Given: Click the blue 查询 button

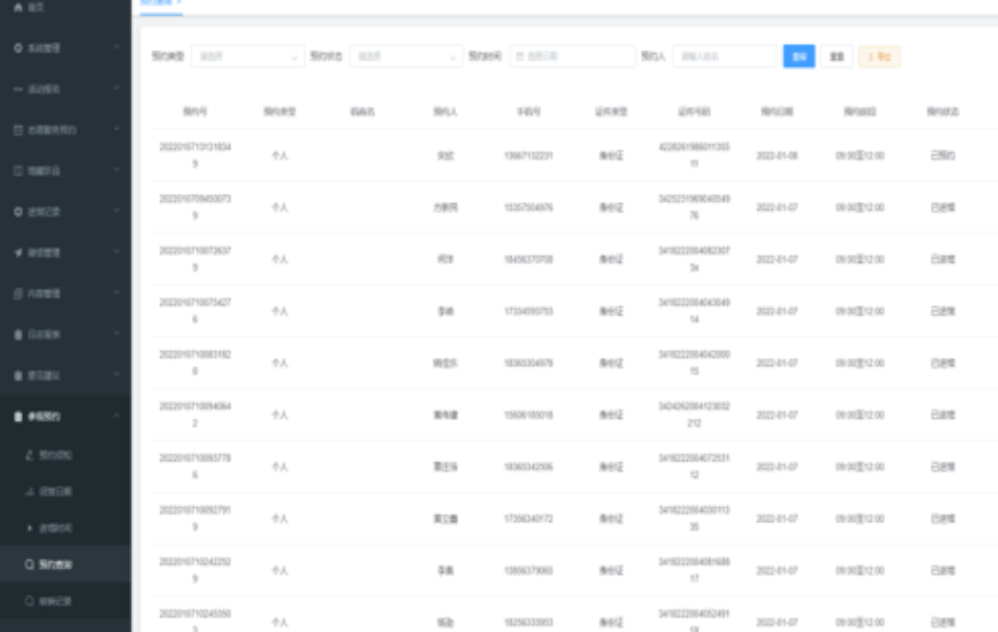Looking at the screenshot, I should pos(798,57).
